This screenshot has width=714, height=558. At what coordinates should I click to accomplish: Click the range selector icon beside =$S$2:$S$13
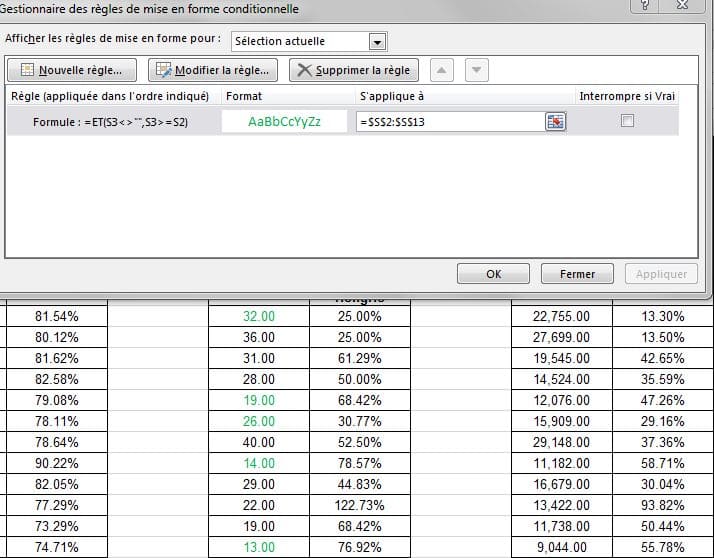555,122
